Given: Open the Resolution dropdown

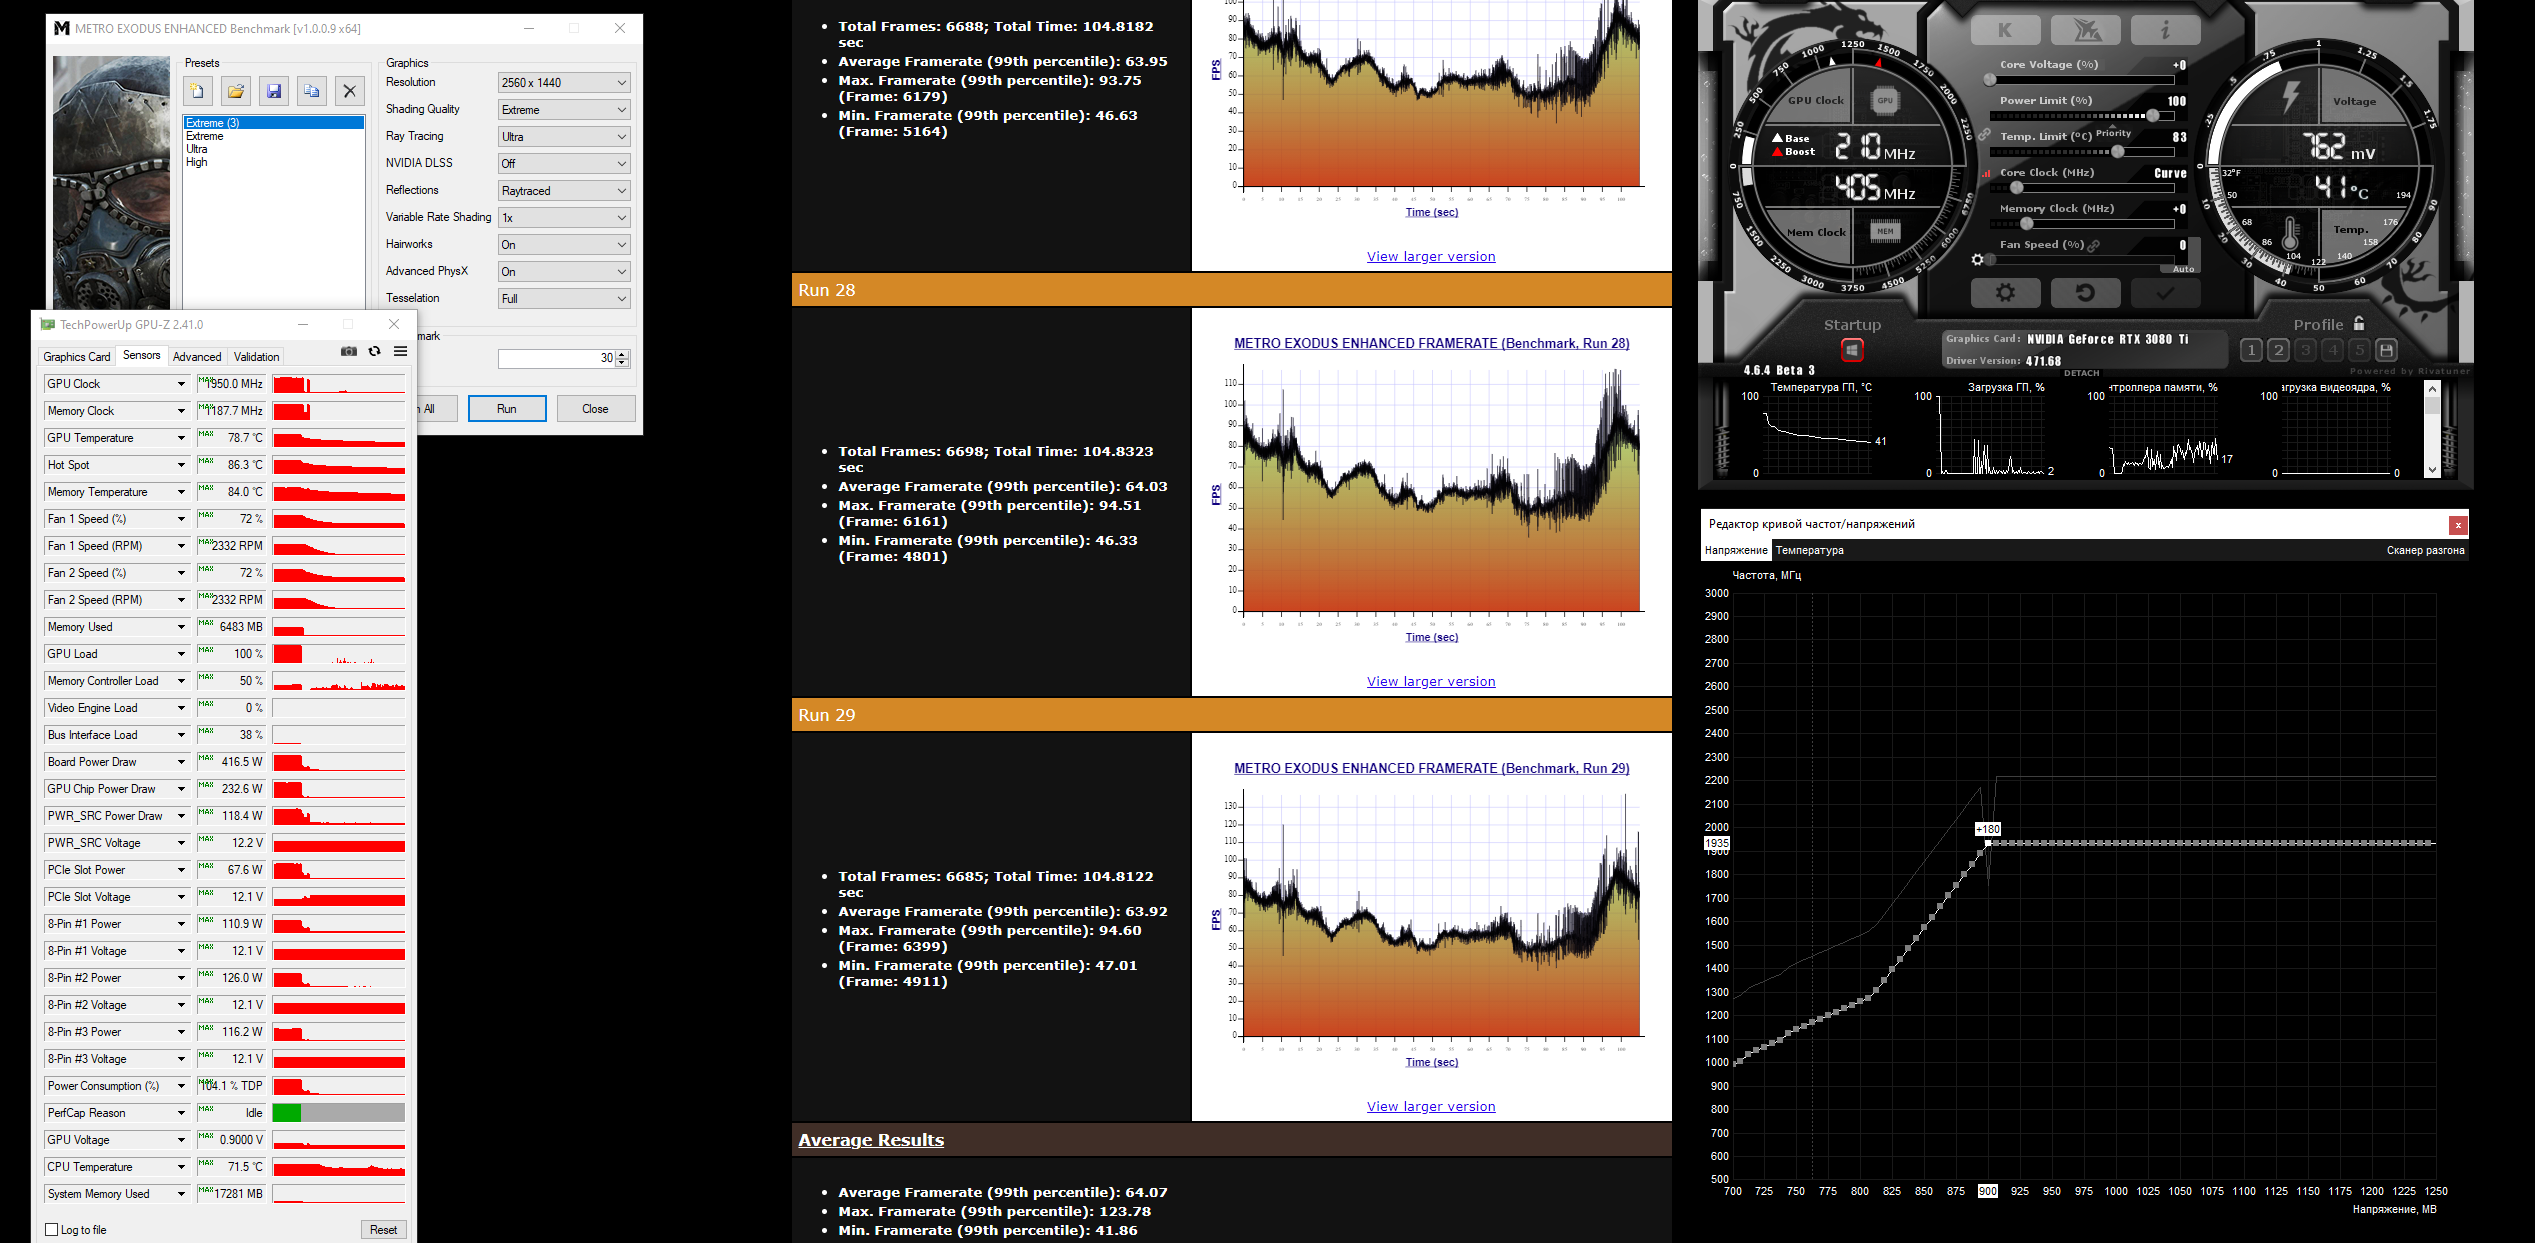Looking at the screenshot, I should (564, 83).
